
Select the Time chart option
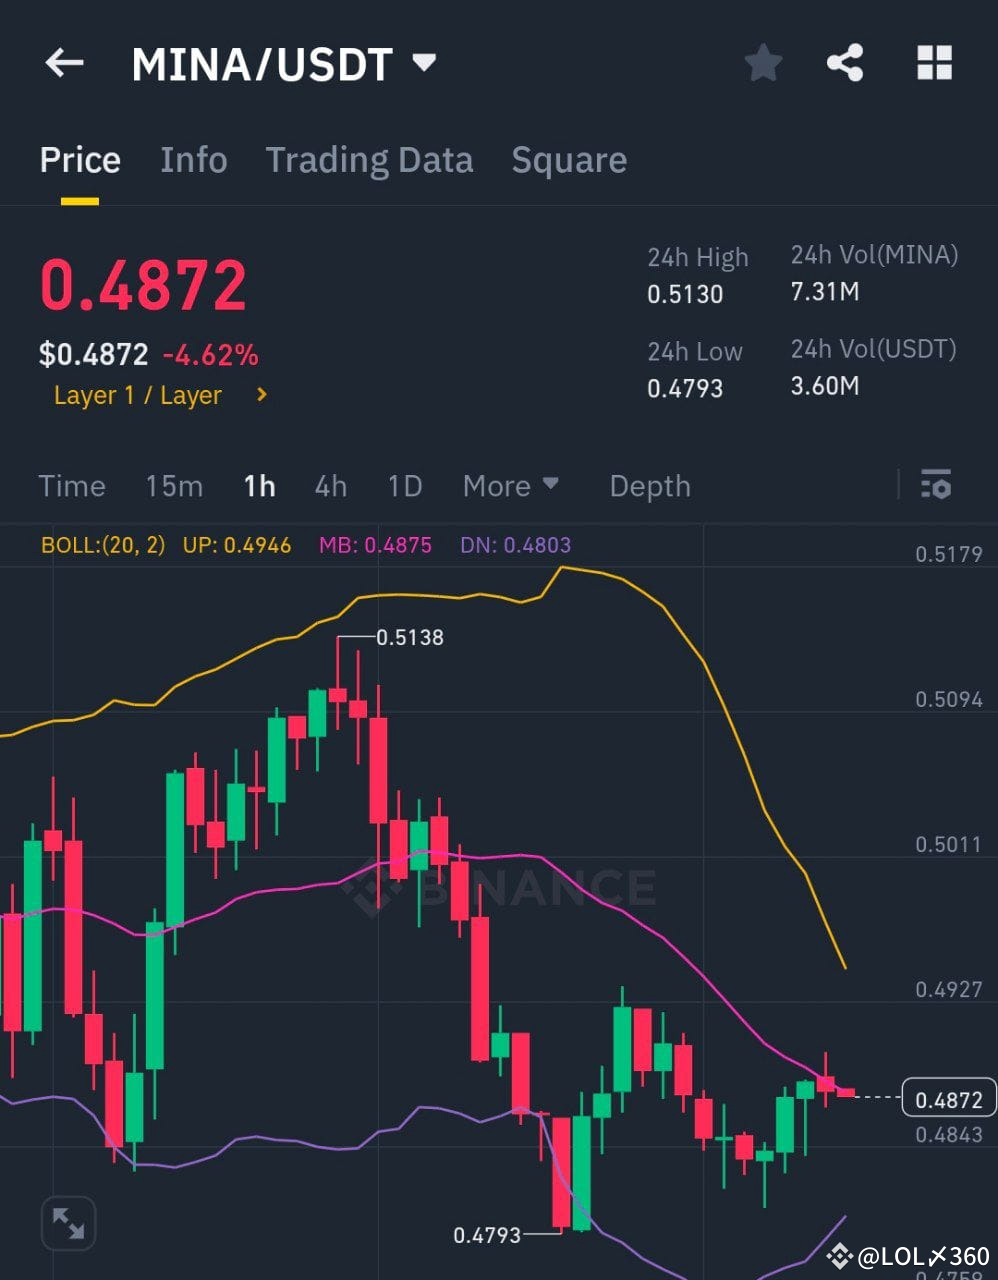[x=71, y=485]
